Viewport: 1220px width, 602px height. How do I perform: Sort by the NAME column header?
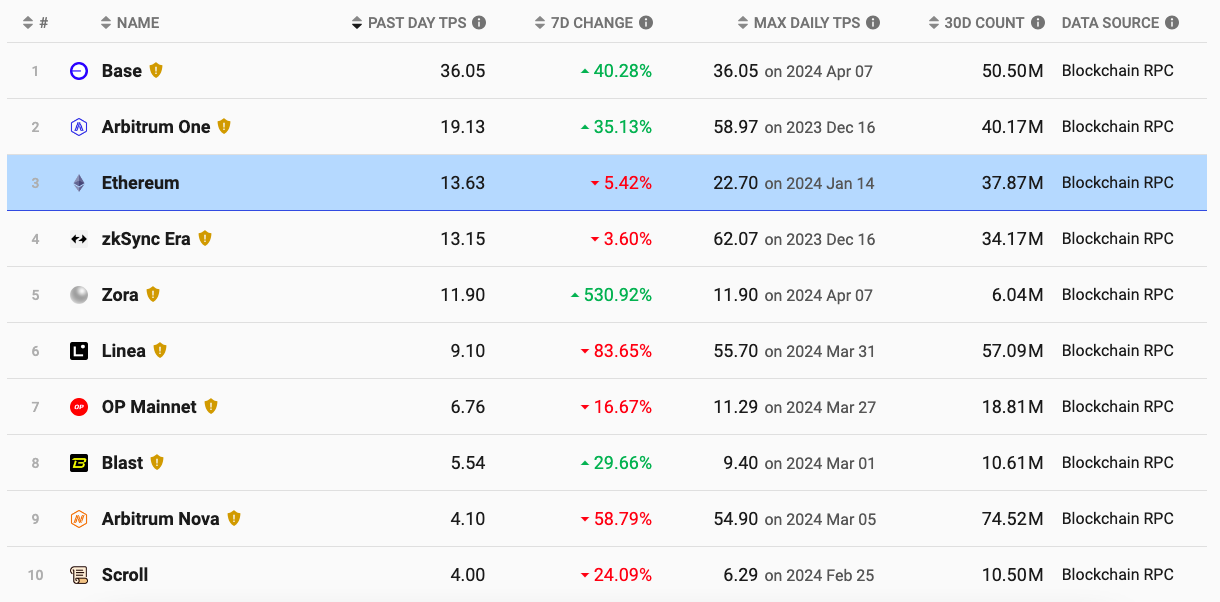click(x=137, y=22)
